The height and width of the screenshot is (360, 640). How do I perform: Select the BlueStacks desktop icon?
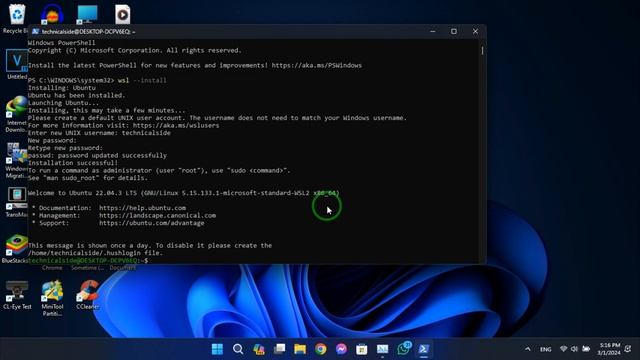point(15,249)
